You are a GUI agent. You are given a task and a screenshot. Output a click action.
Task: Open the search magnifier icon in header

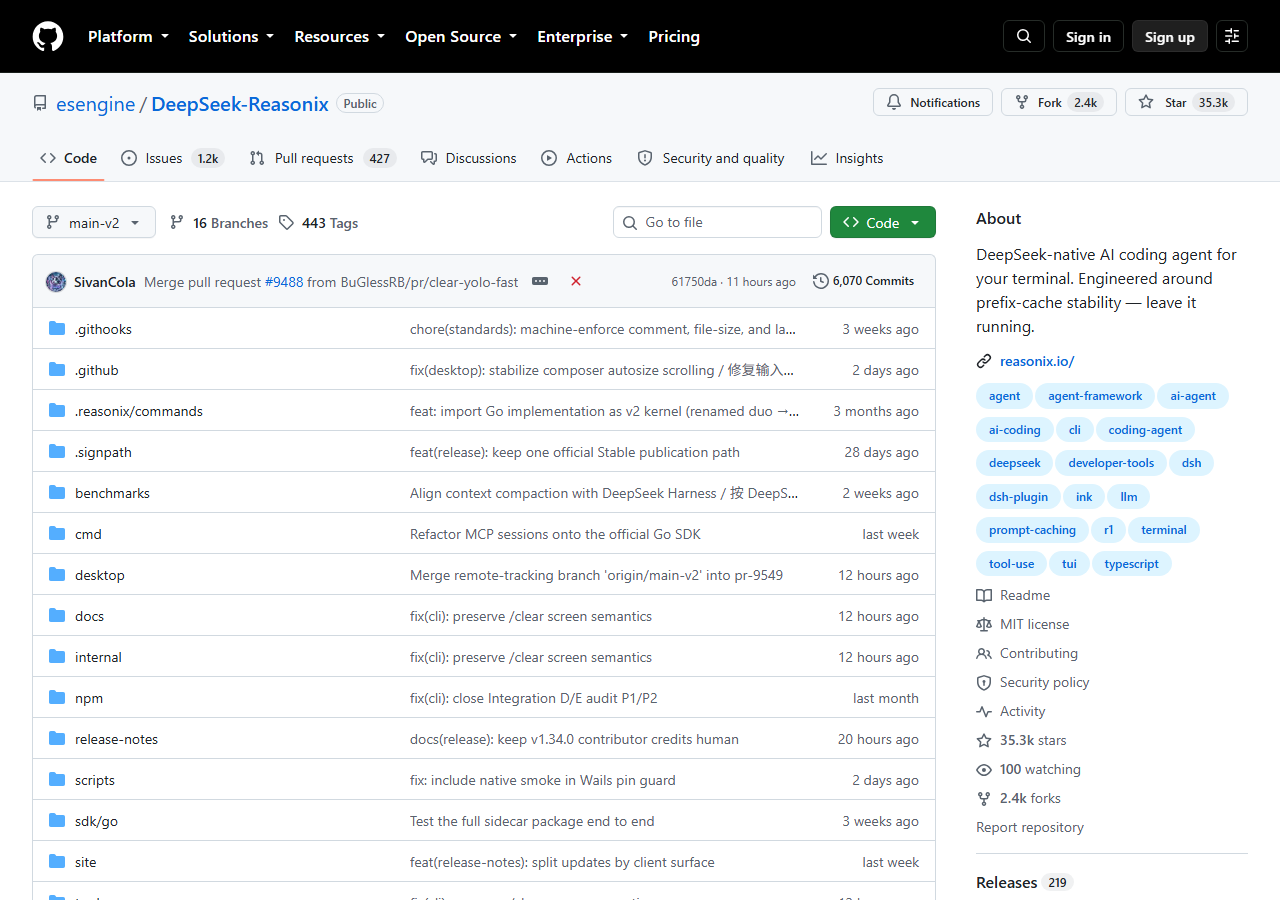point(1024,37)
